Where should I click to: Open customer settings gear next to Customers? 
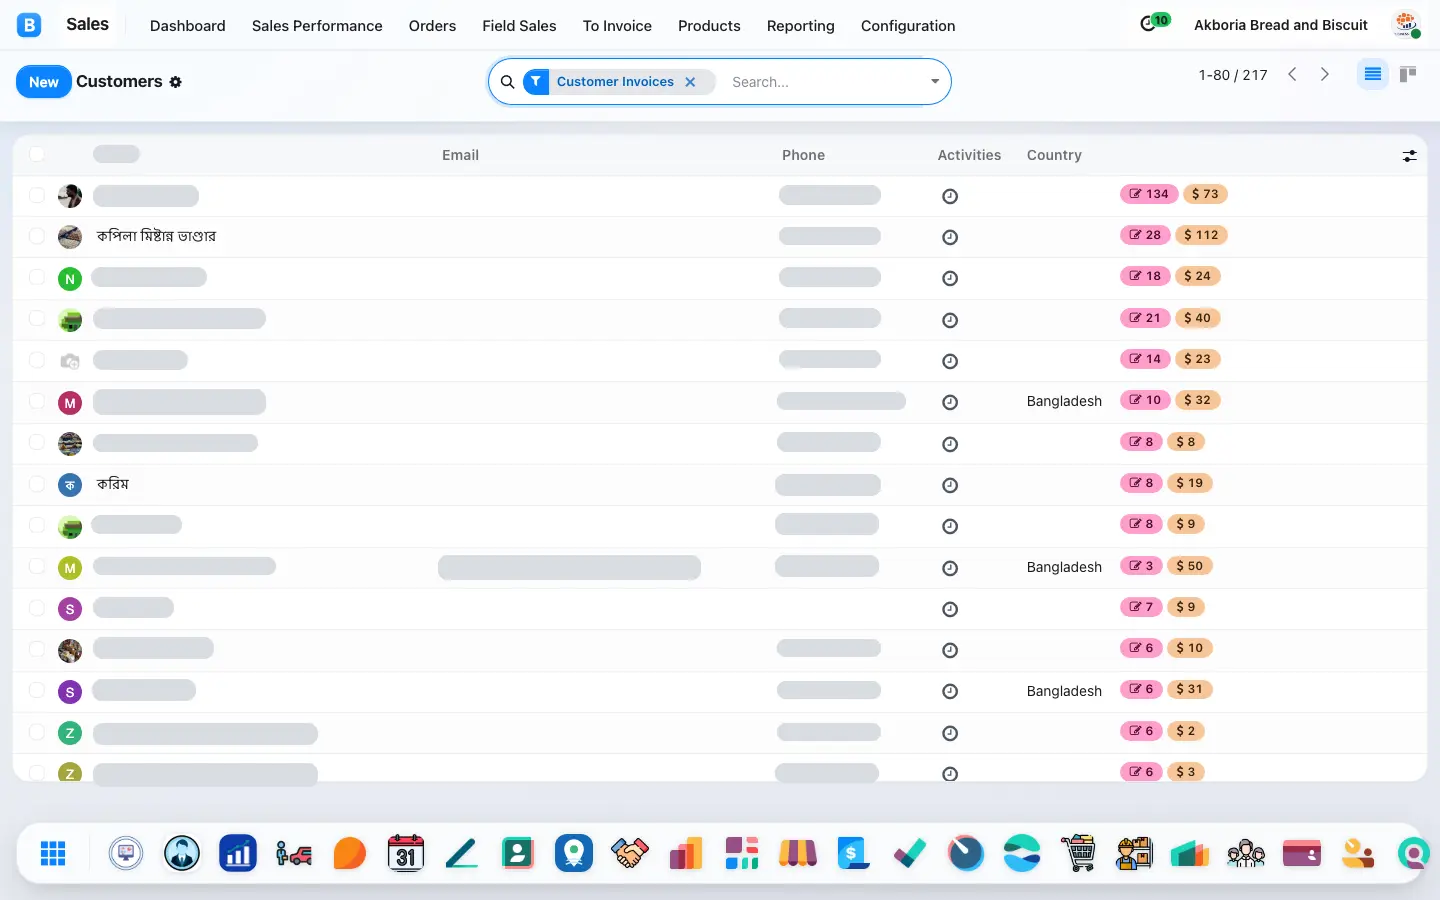coord(176,82)
